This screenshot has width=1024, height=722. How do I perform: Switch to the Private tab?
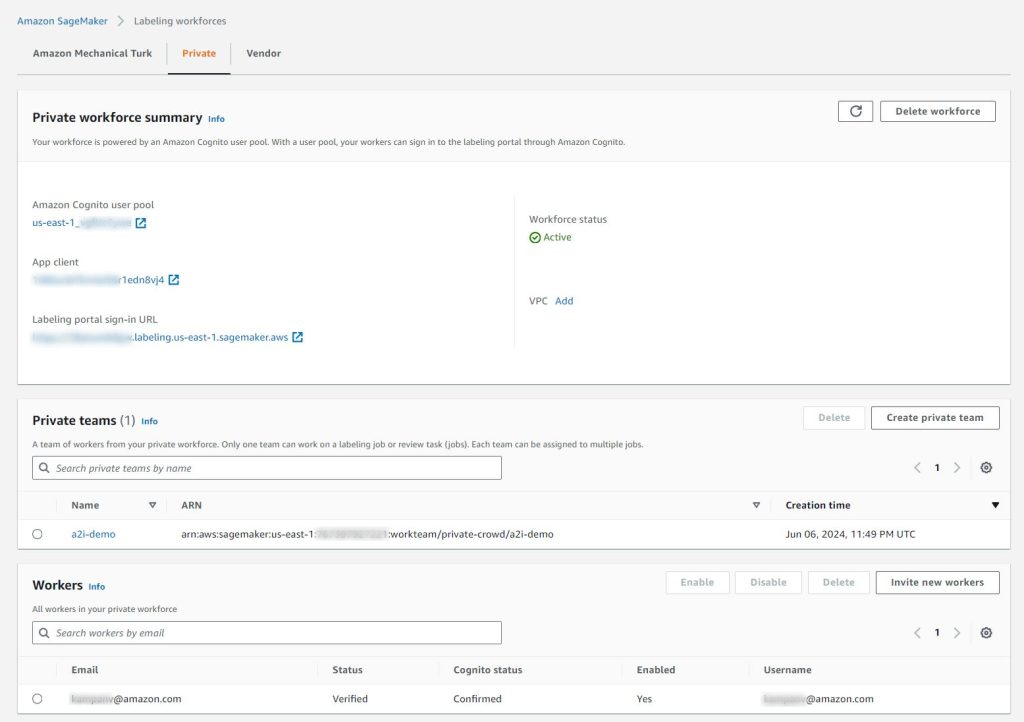[x=199, y=54]
